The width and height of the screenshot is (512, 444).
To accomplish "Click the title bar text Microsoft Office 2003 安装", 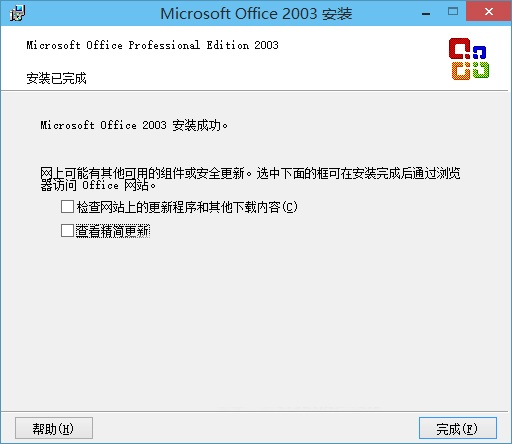I will coord(256,14).
